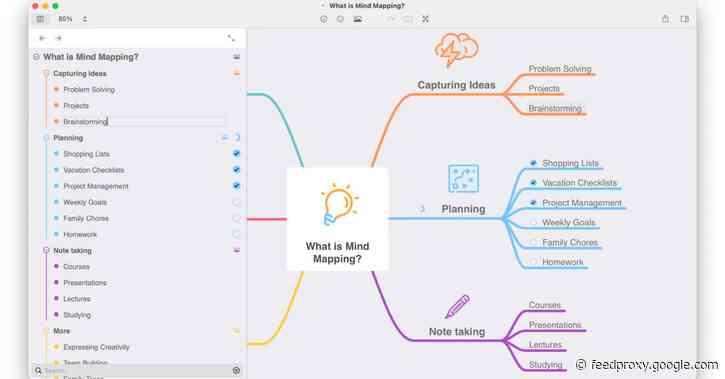Collapse the Note taking outline group

coord(46,251)
